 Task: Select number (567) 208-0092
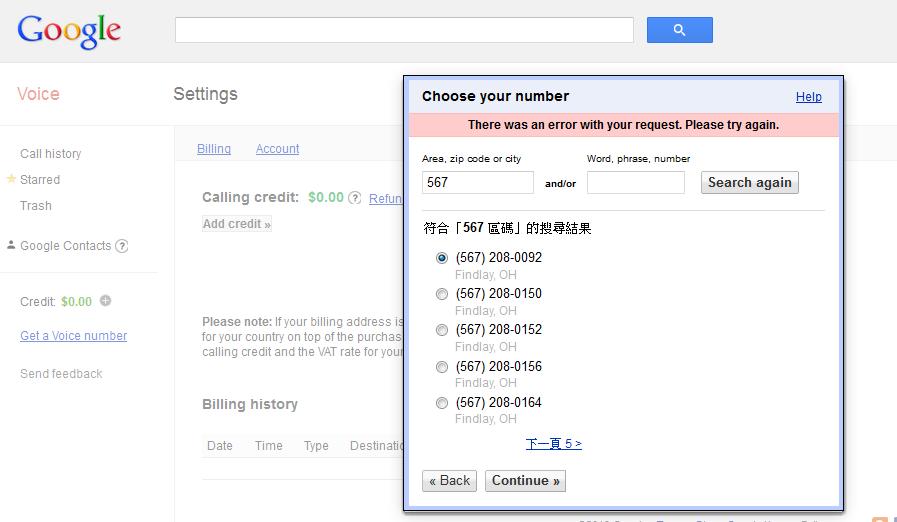[x=442, y=258]
